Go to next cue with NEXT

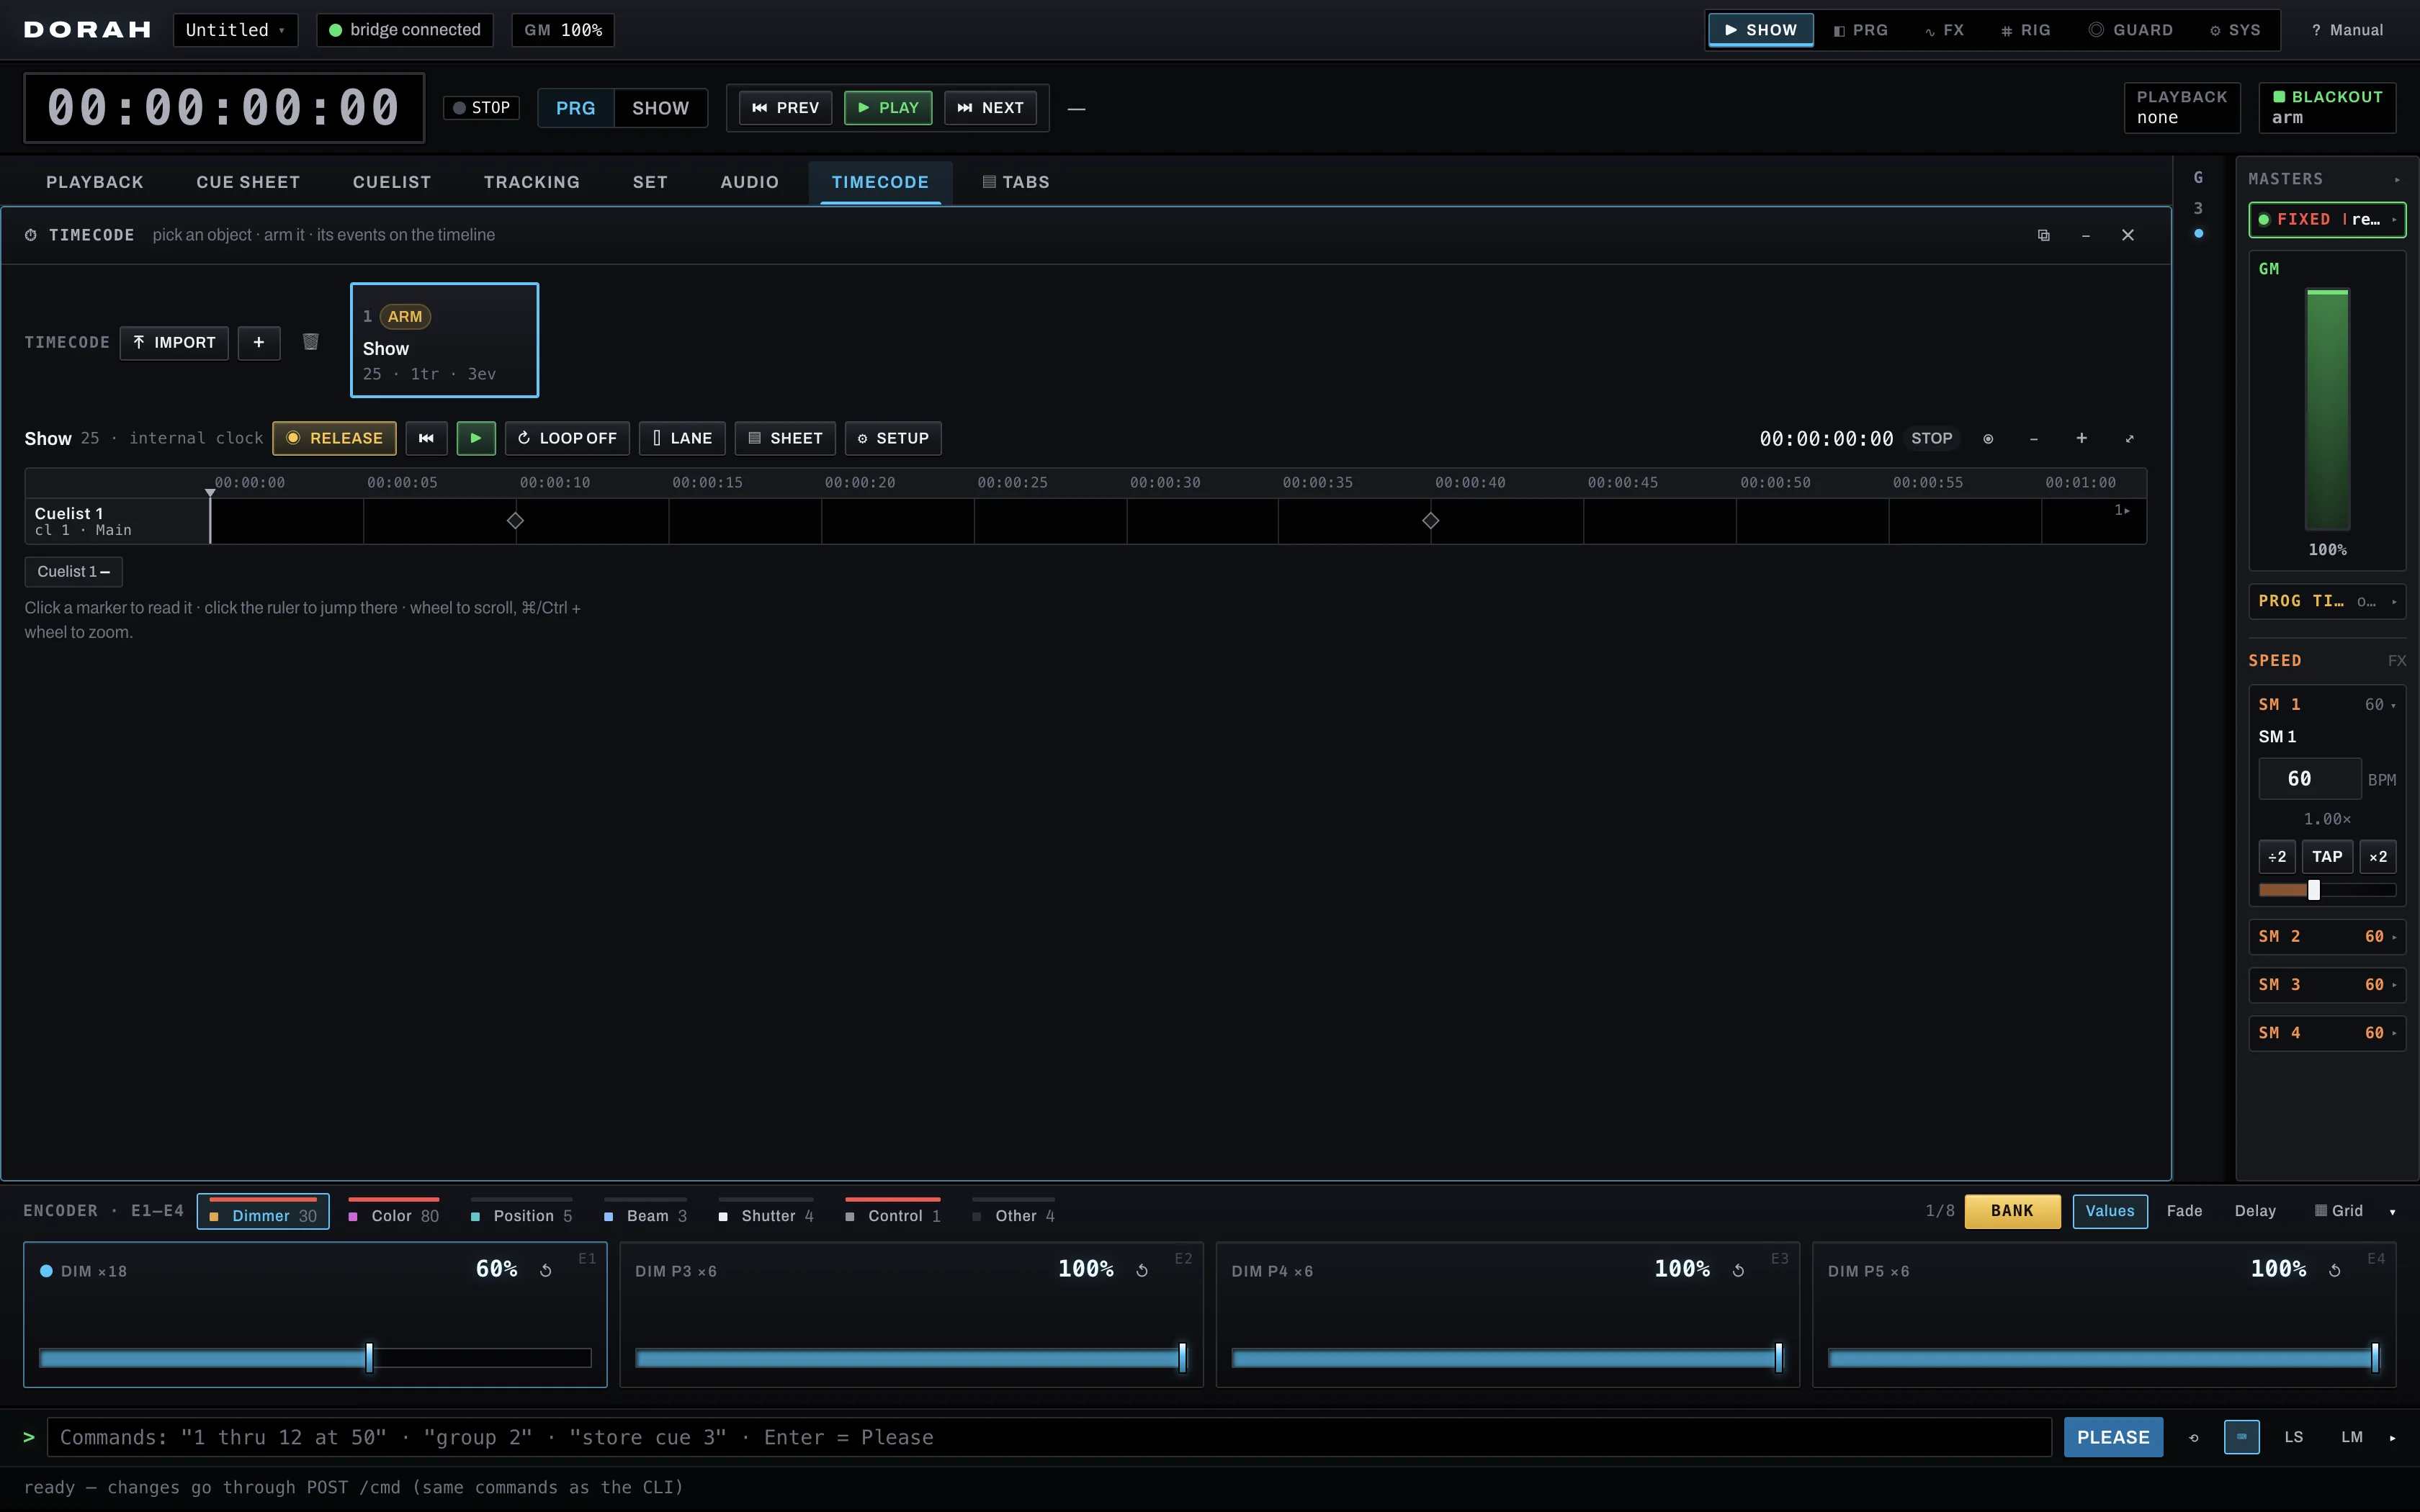pos(990,108)
